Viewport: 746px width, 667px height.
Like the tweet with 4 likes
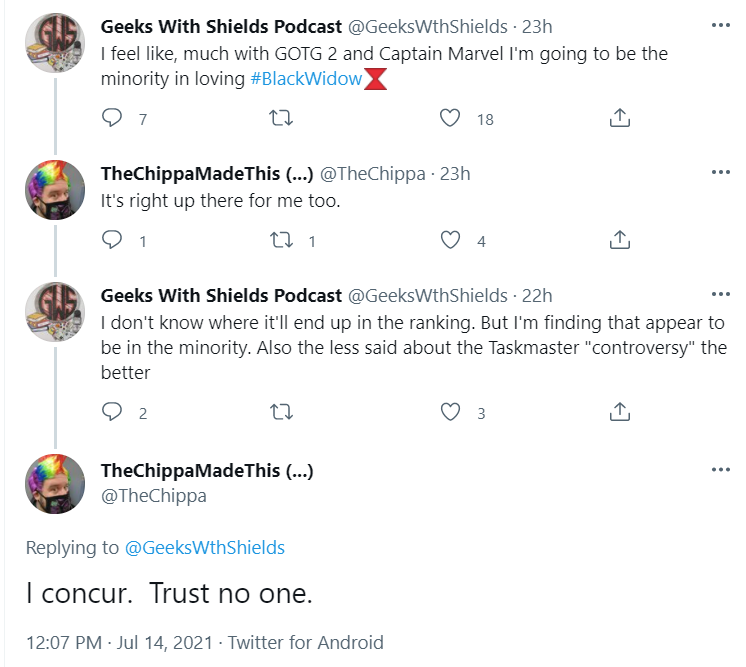[450, 240]
